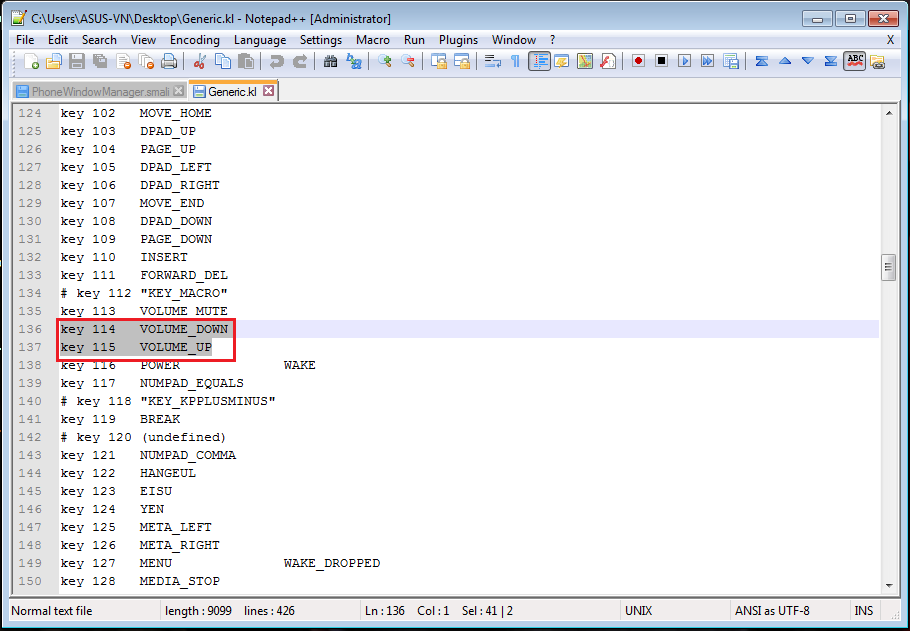Screen dimensions: 910x631
Task: Run macro multiple times icon
Action: coord(707,61)
